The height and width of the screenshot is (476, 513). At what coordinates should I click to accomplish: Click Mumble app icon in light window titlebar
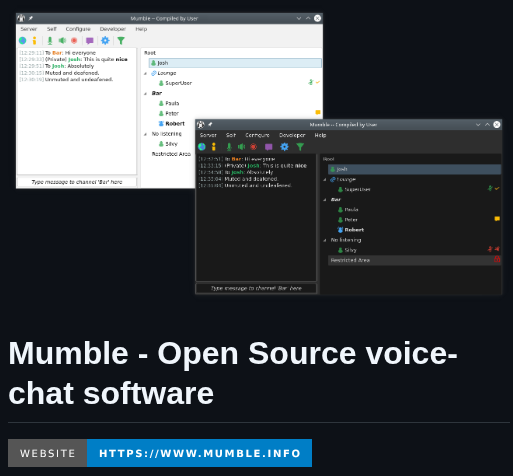coord(21,18)
